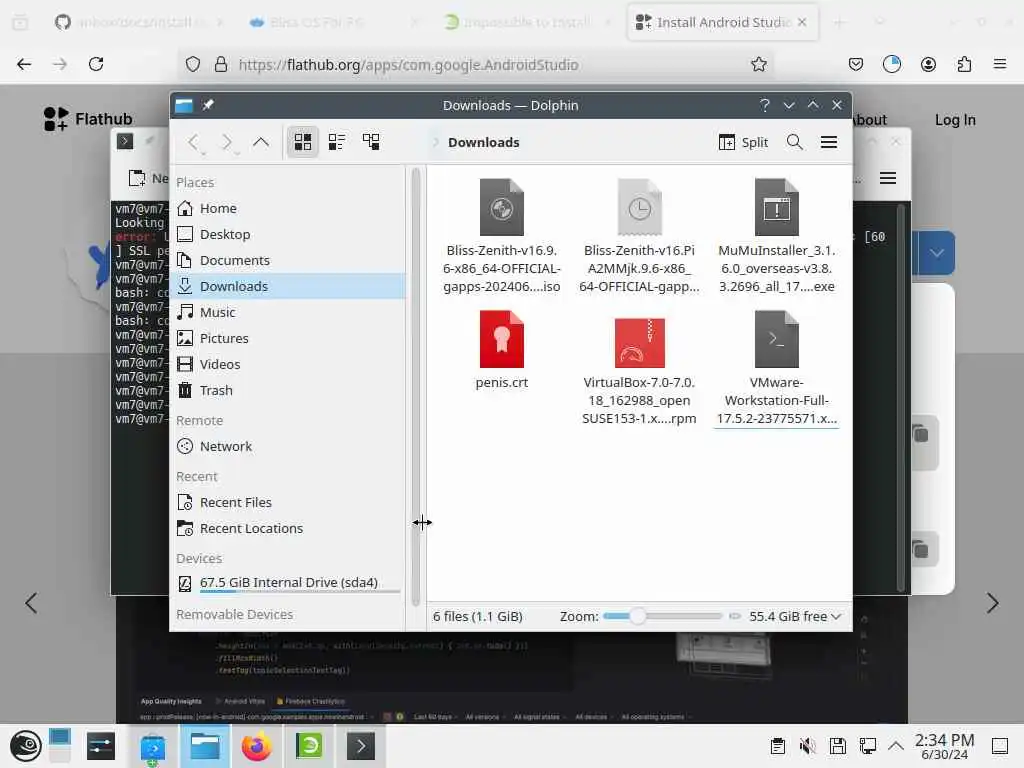Open the terminal window hamburger menu
The image size is (1024, 768).
888,178
